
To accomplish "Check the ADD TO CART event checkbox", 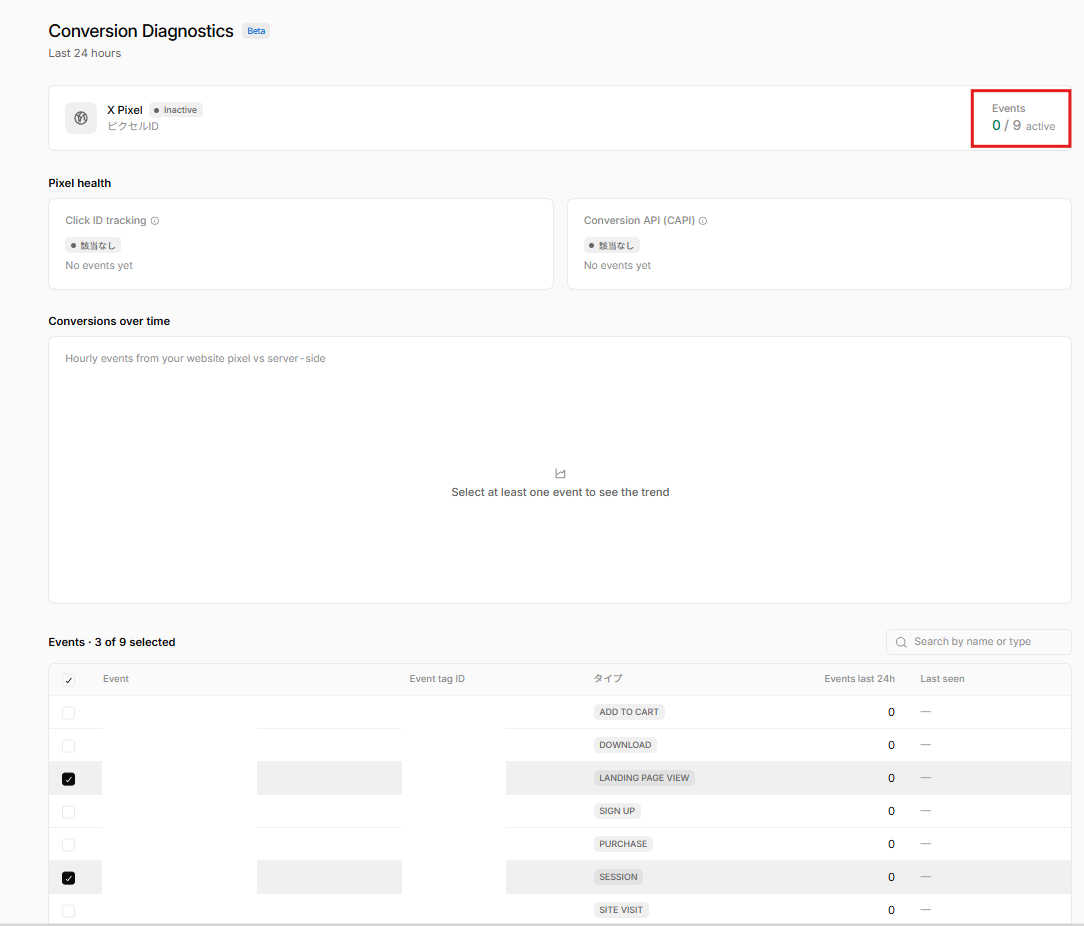I will 68,712.
